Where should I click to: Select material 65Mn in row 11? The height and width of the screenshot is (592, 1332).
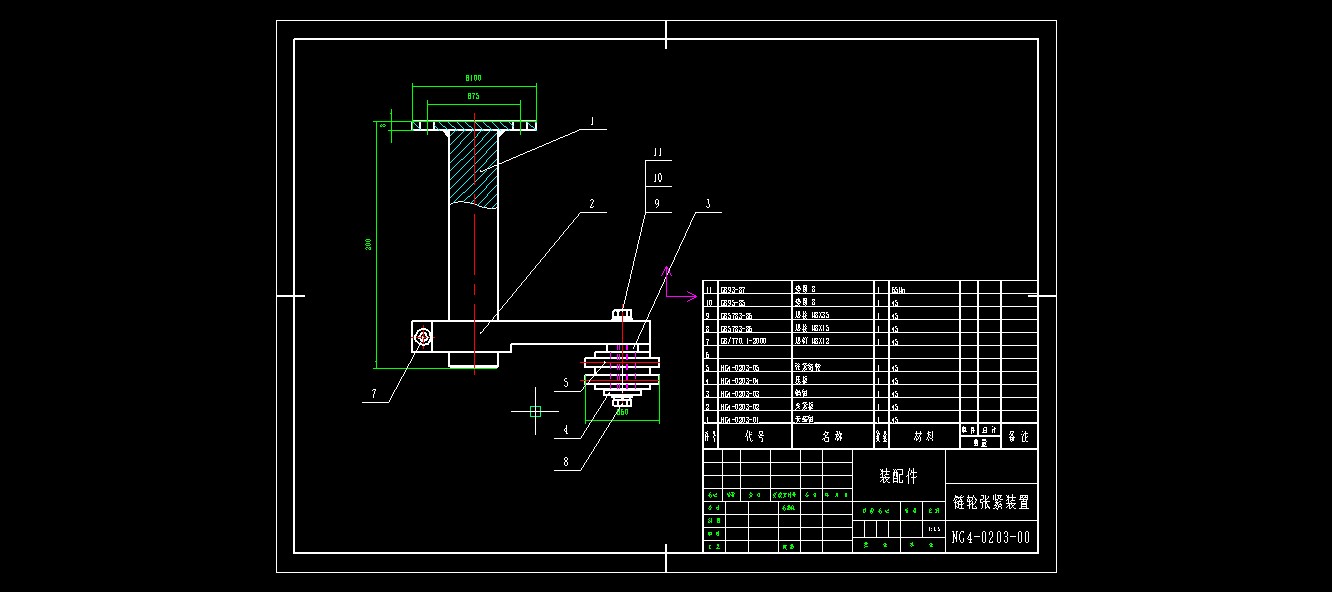(x=898, y=289)
